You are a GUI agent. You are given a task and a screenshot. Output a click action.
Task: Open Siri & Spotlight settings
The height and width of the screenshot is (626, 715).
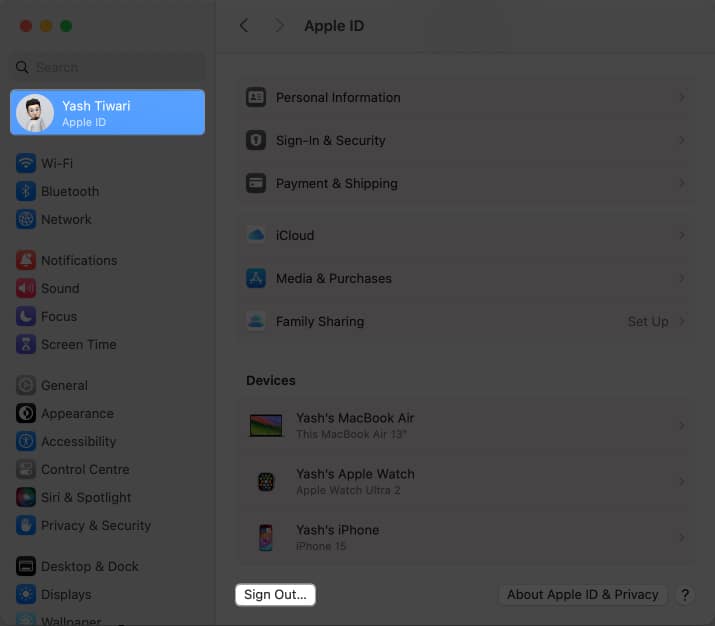coord(108,497)
